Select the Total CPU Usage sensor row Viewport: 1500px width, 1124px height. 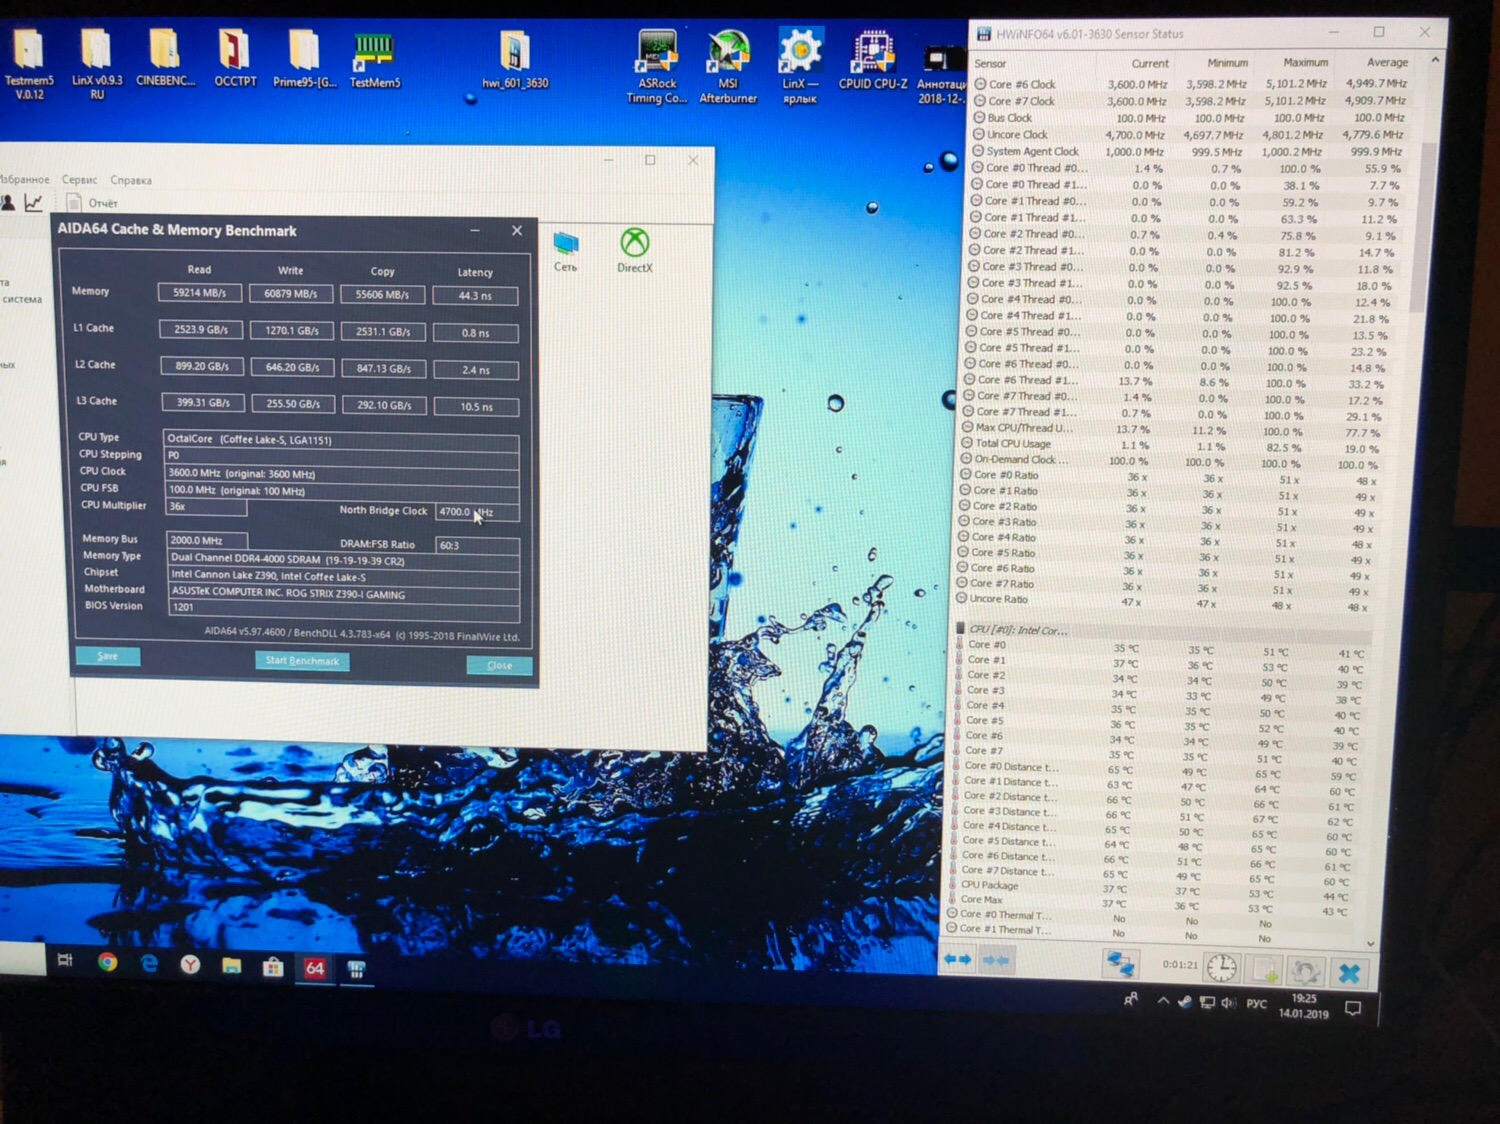click(x=1172, y=445)
